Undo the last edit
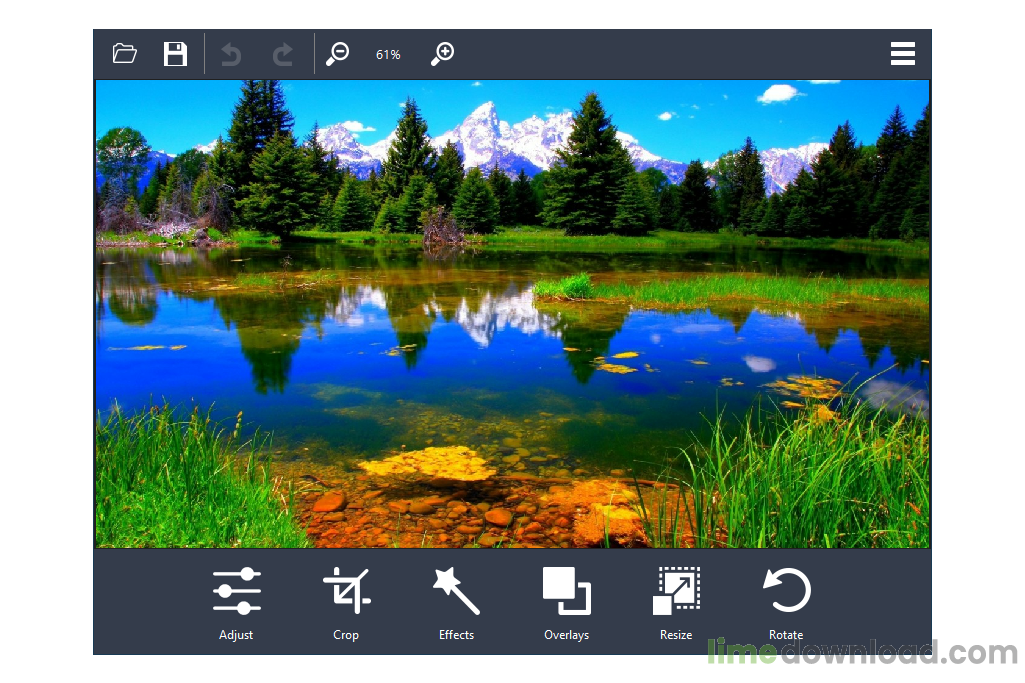The image size is (1025, 683). click(231, 54)
